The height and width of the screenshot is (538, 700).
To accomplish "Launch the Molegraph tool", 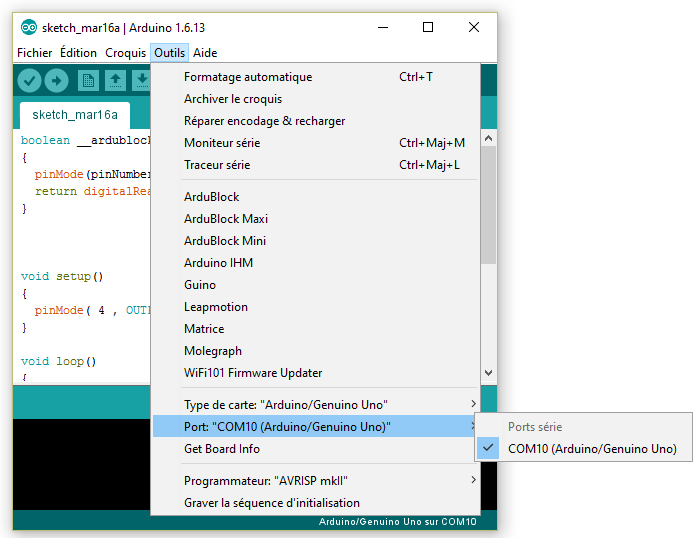I will point(316,350).
